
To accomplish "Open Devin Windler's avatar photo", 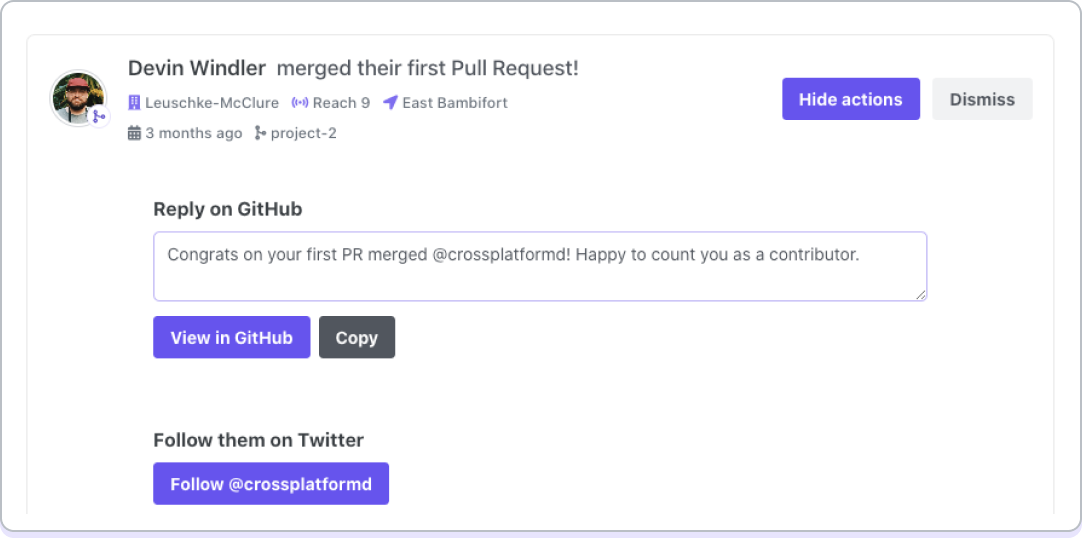I will coord(77,97).
